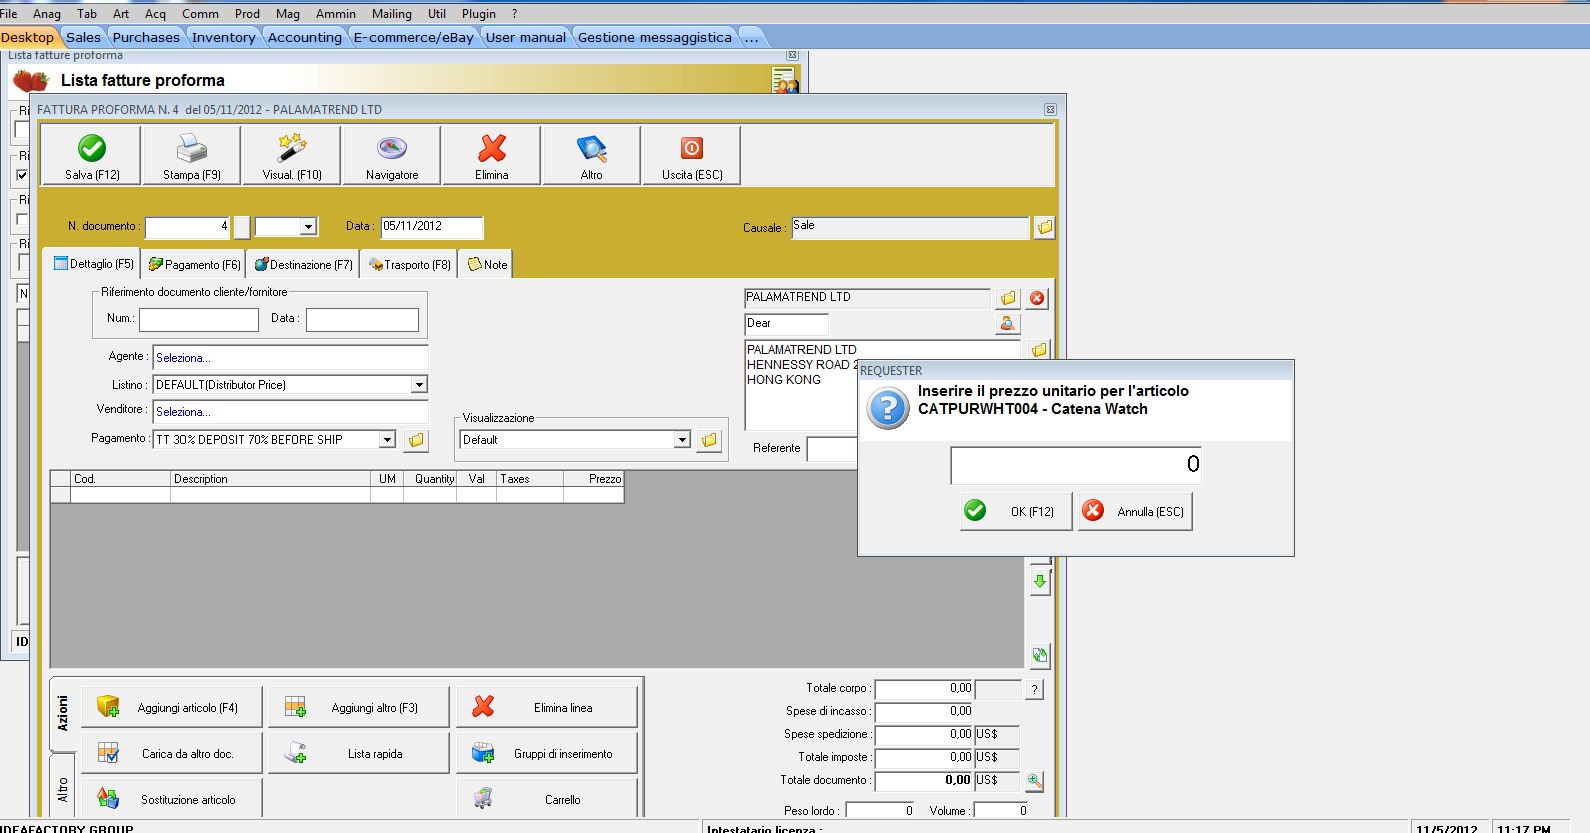
Task: Open folder icon next to Visualizzazione dropdown
Action: coord(709,440)
